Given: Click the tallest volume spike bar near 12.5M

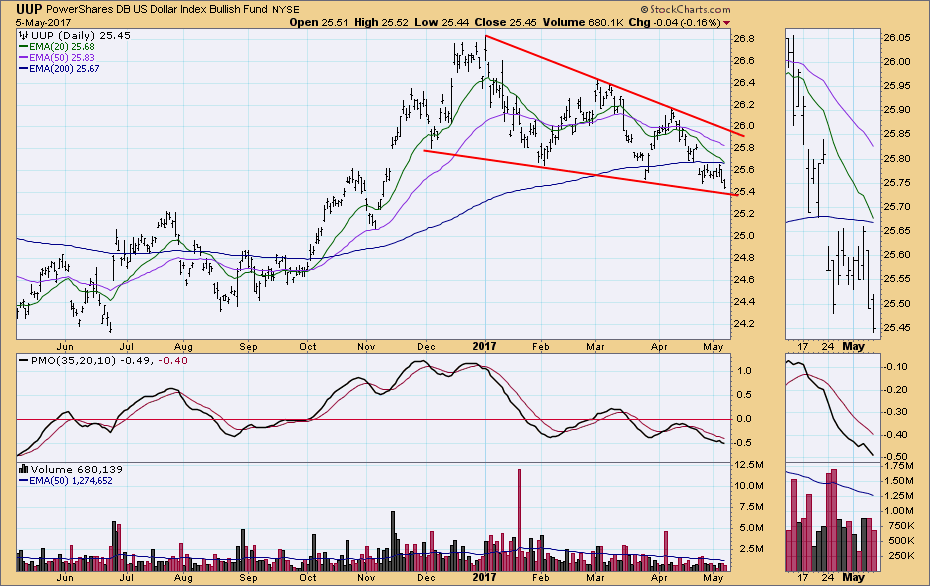Looking at the screenshot, I should click(520, 520).
